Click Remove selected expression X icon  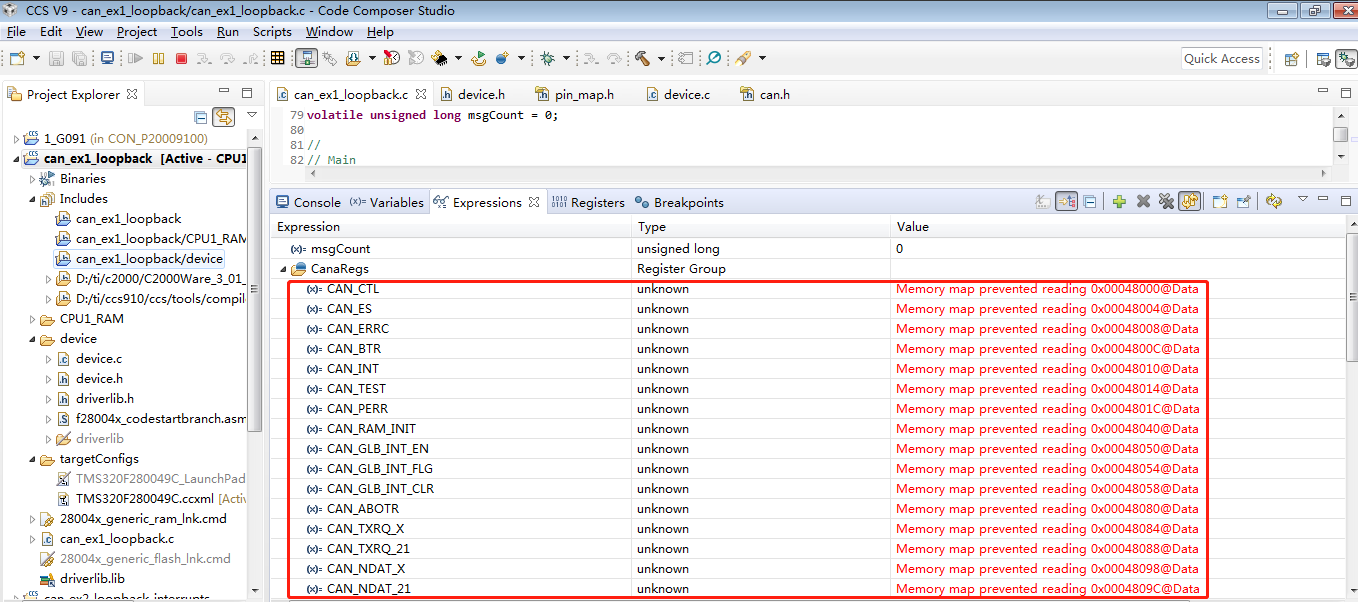[1143, 201]
